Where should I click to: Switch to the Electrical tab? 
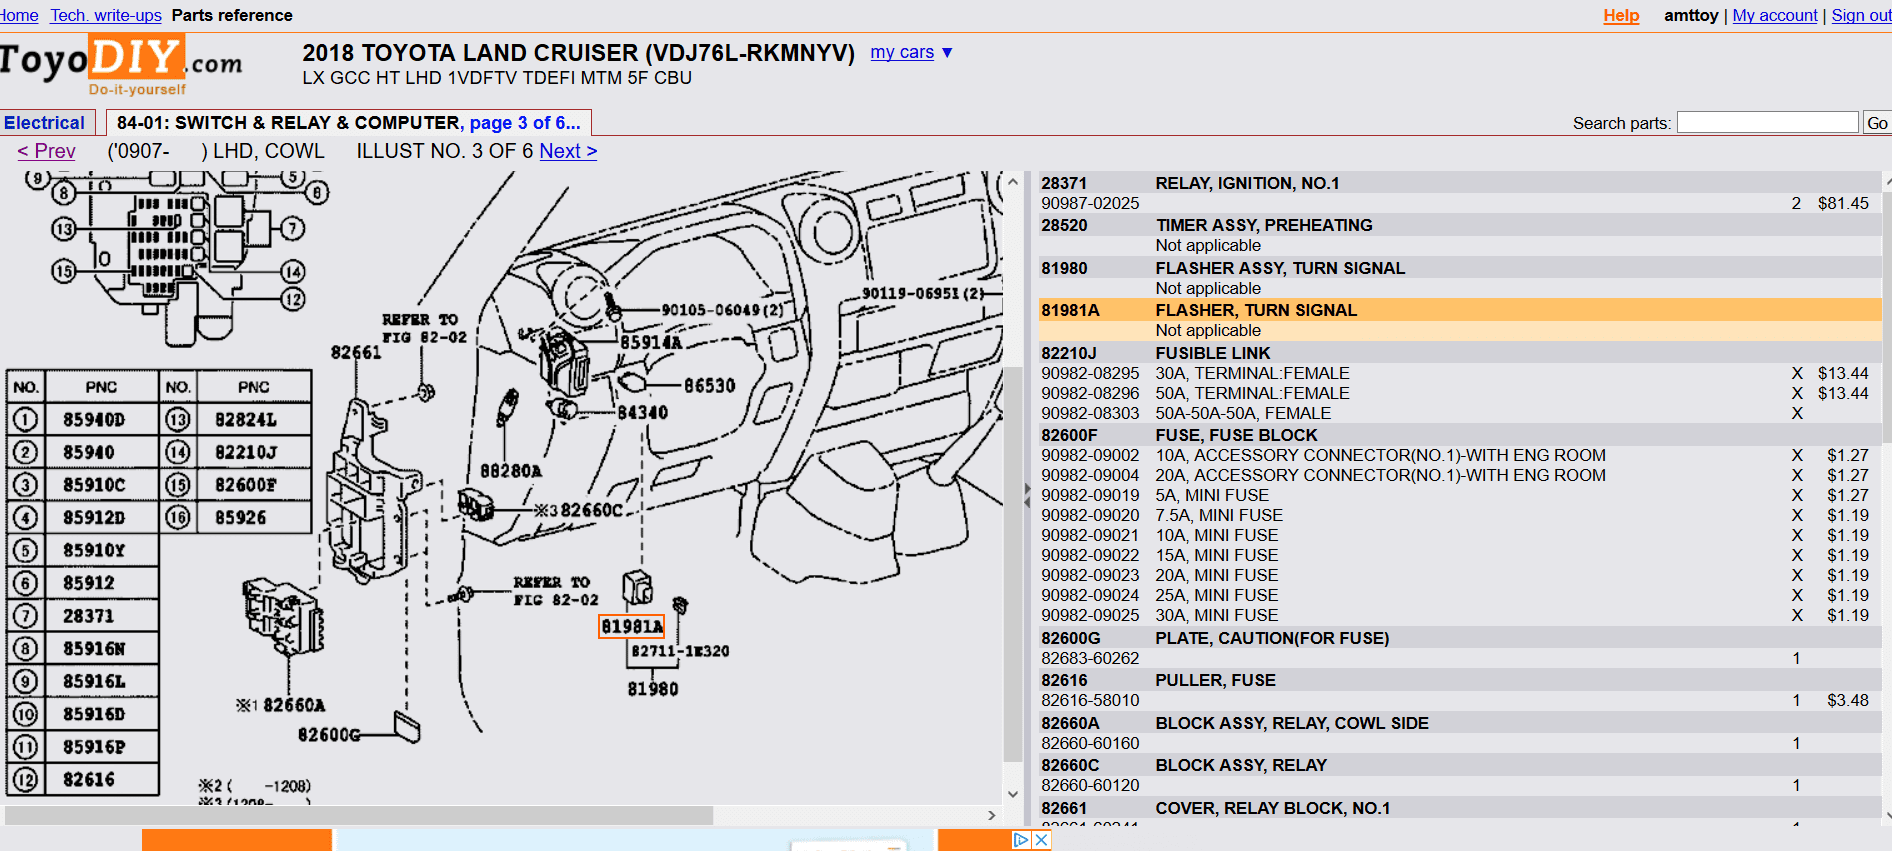tap(45, 123)
